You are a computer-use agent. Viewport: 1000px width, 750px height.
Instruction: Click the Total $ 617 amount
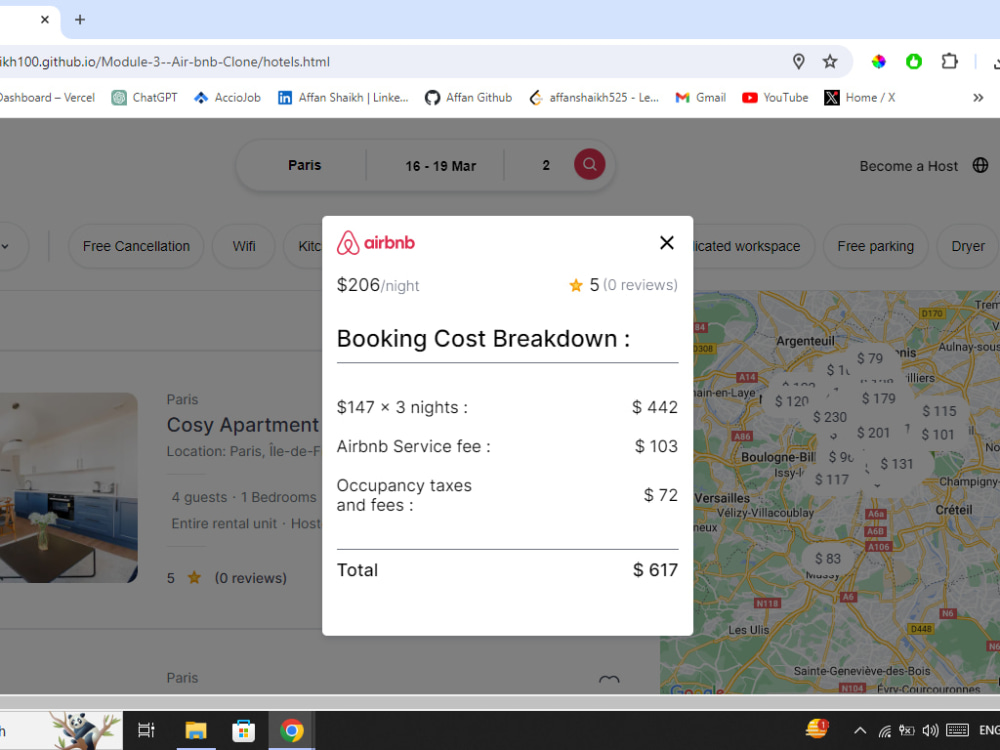coord(655,570)
